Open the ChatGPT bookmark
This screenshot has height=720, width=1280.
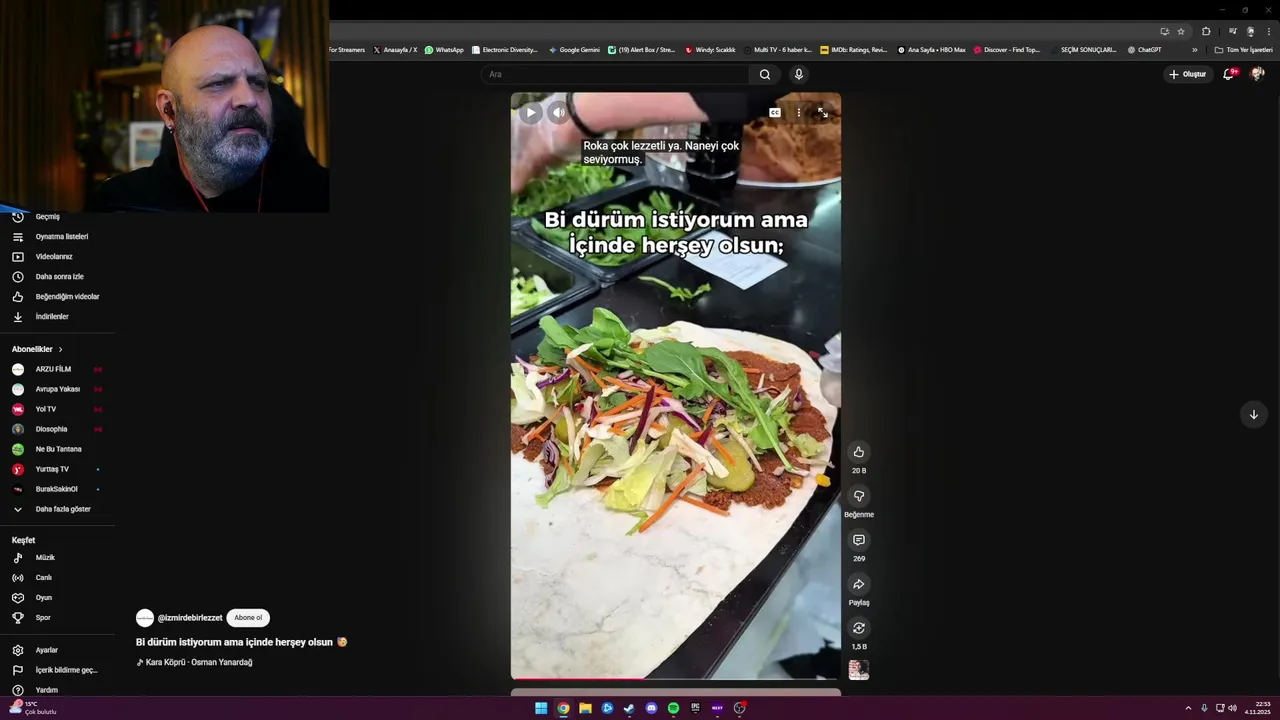tap(1145, 50)
